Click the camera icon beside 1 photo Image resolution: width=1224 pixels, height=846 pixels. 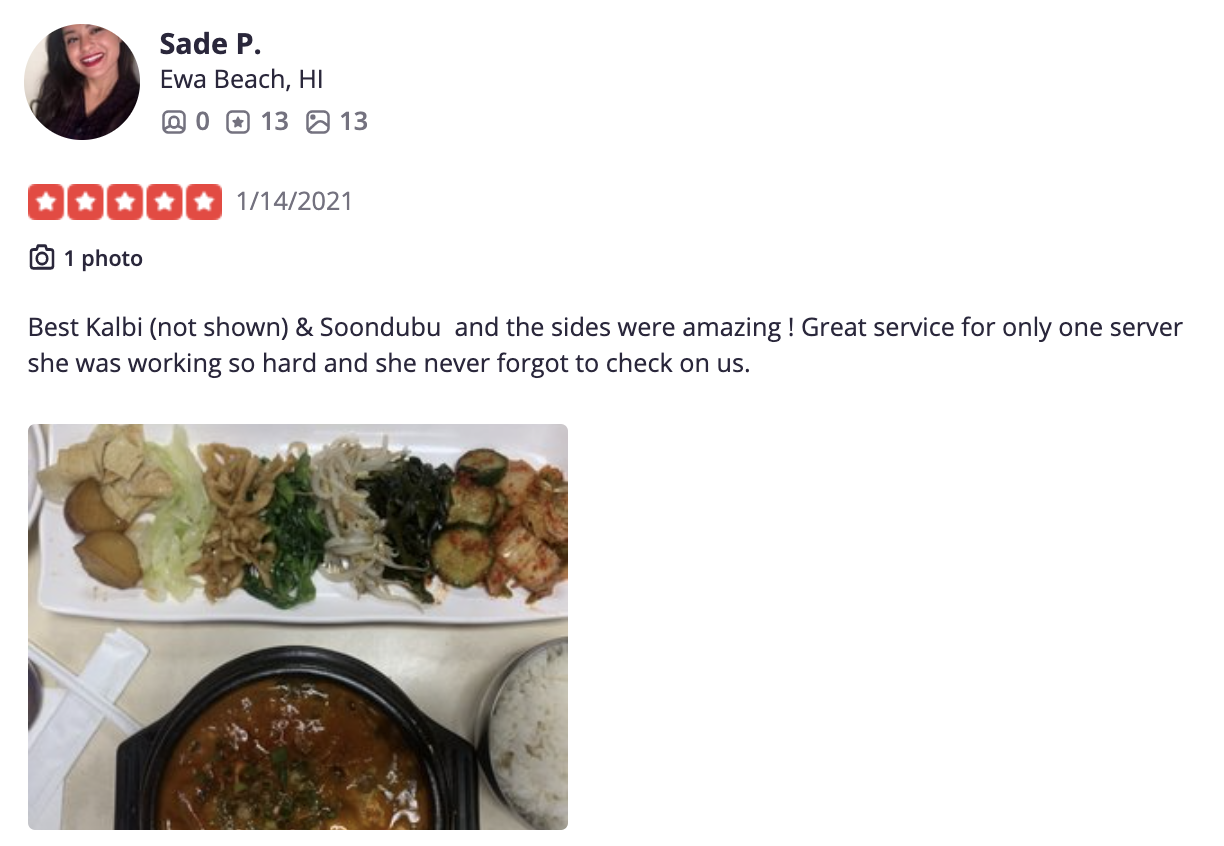[x=41, y=258]
